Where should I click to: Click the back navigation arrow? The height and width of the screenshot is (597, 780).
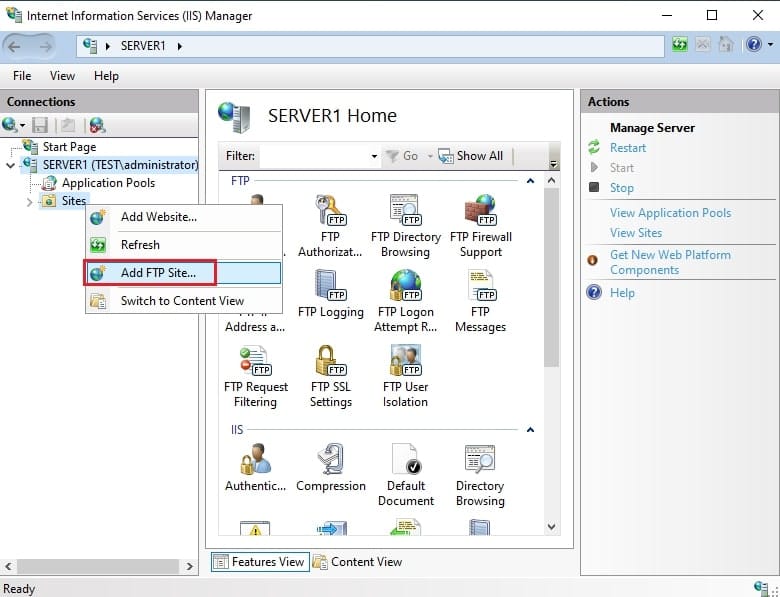(x=15, y=47)
